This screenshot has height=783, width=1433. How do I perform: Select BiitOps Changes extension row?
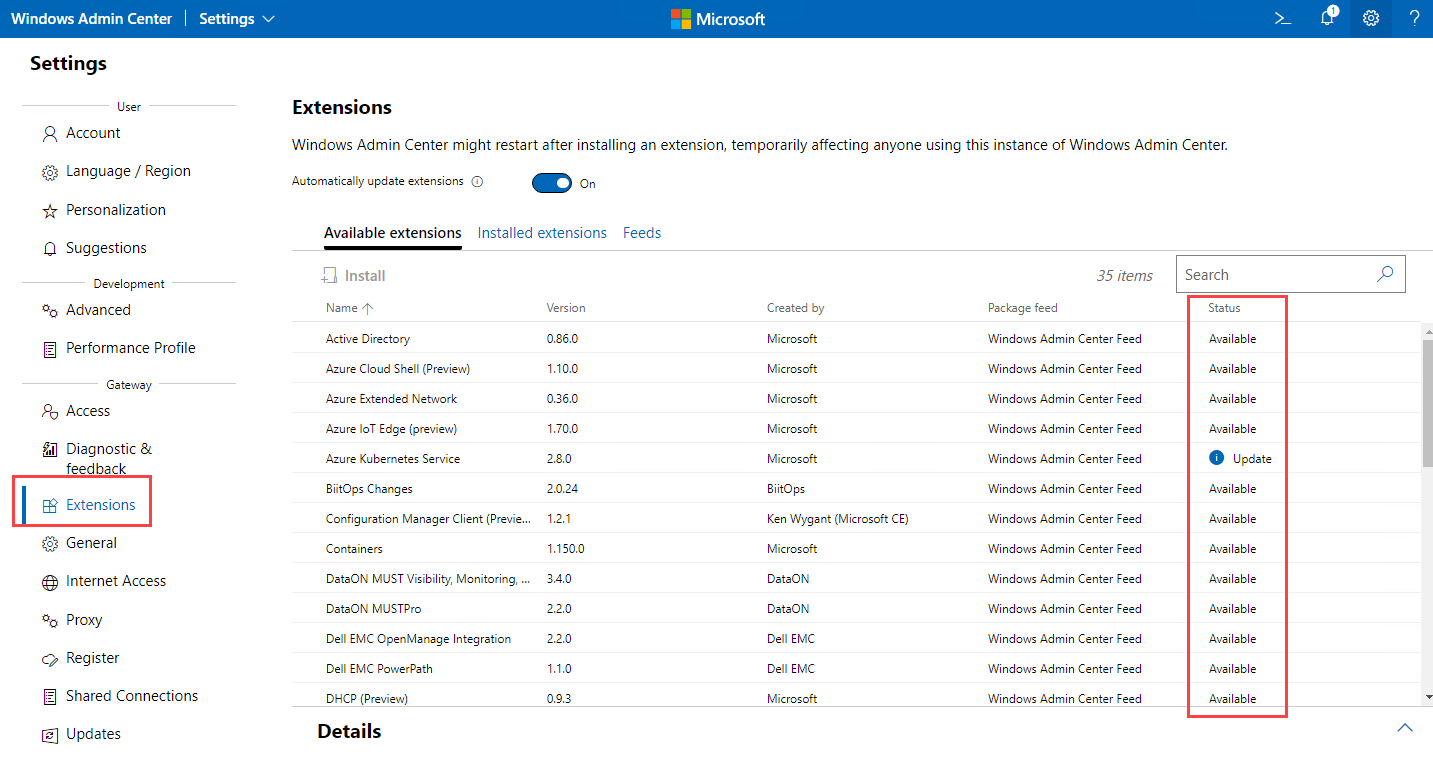pos(856,488)
